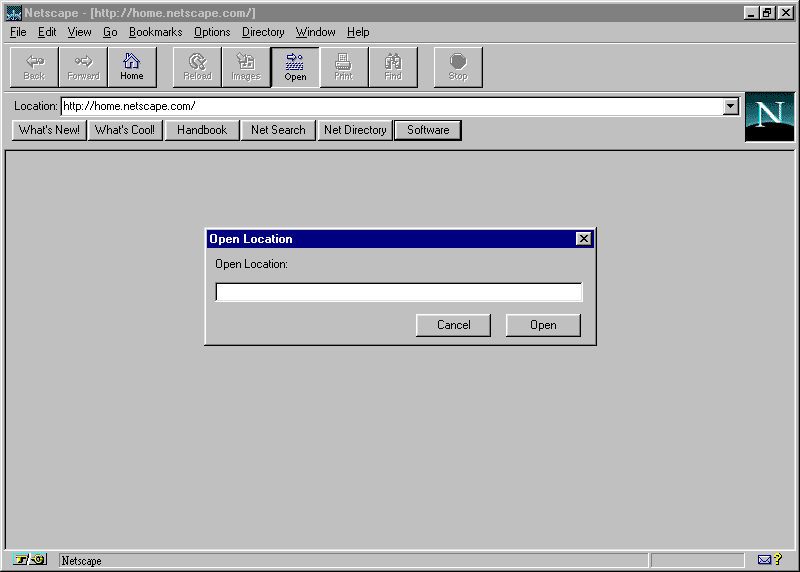The height and width of the screenshot is (572, 800).
Task: Click the Net Search button
Action: (x=278, y=130)
